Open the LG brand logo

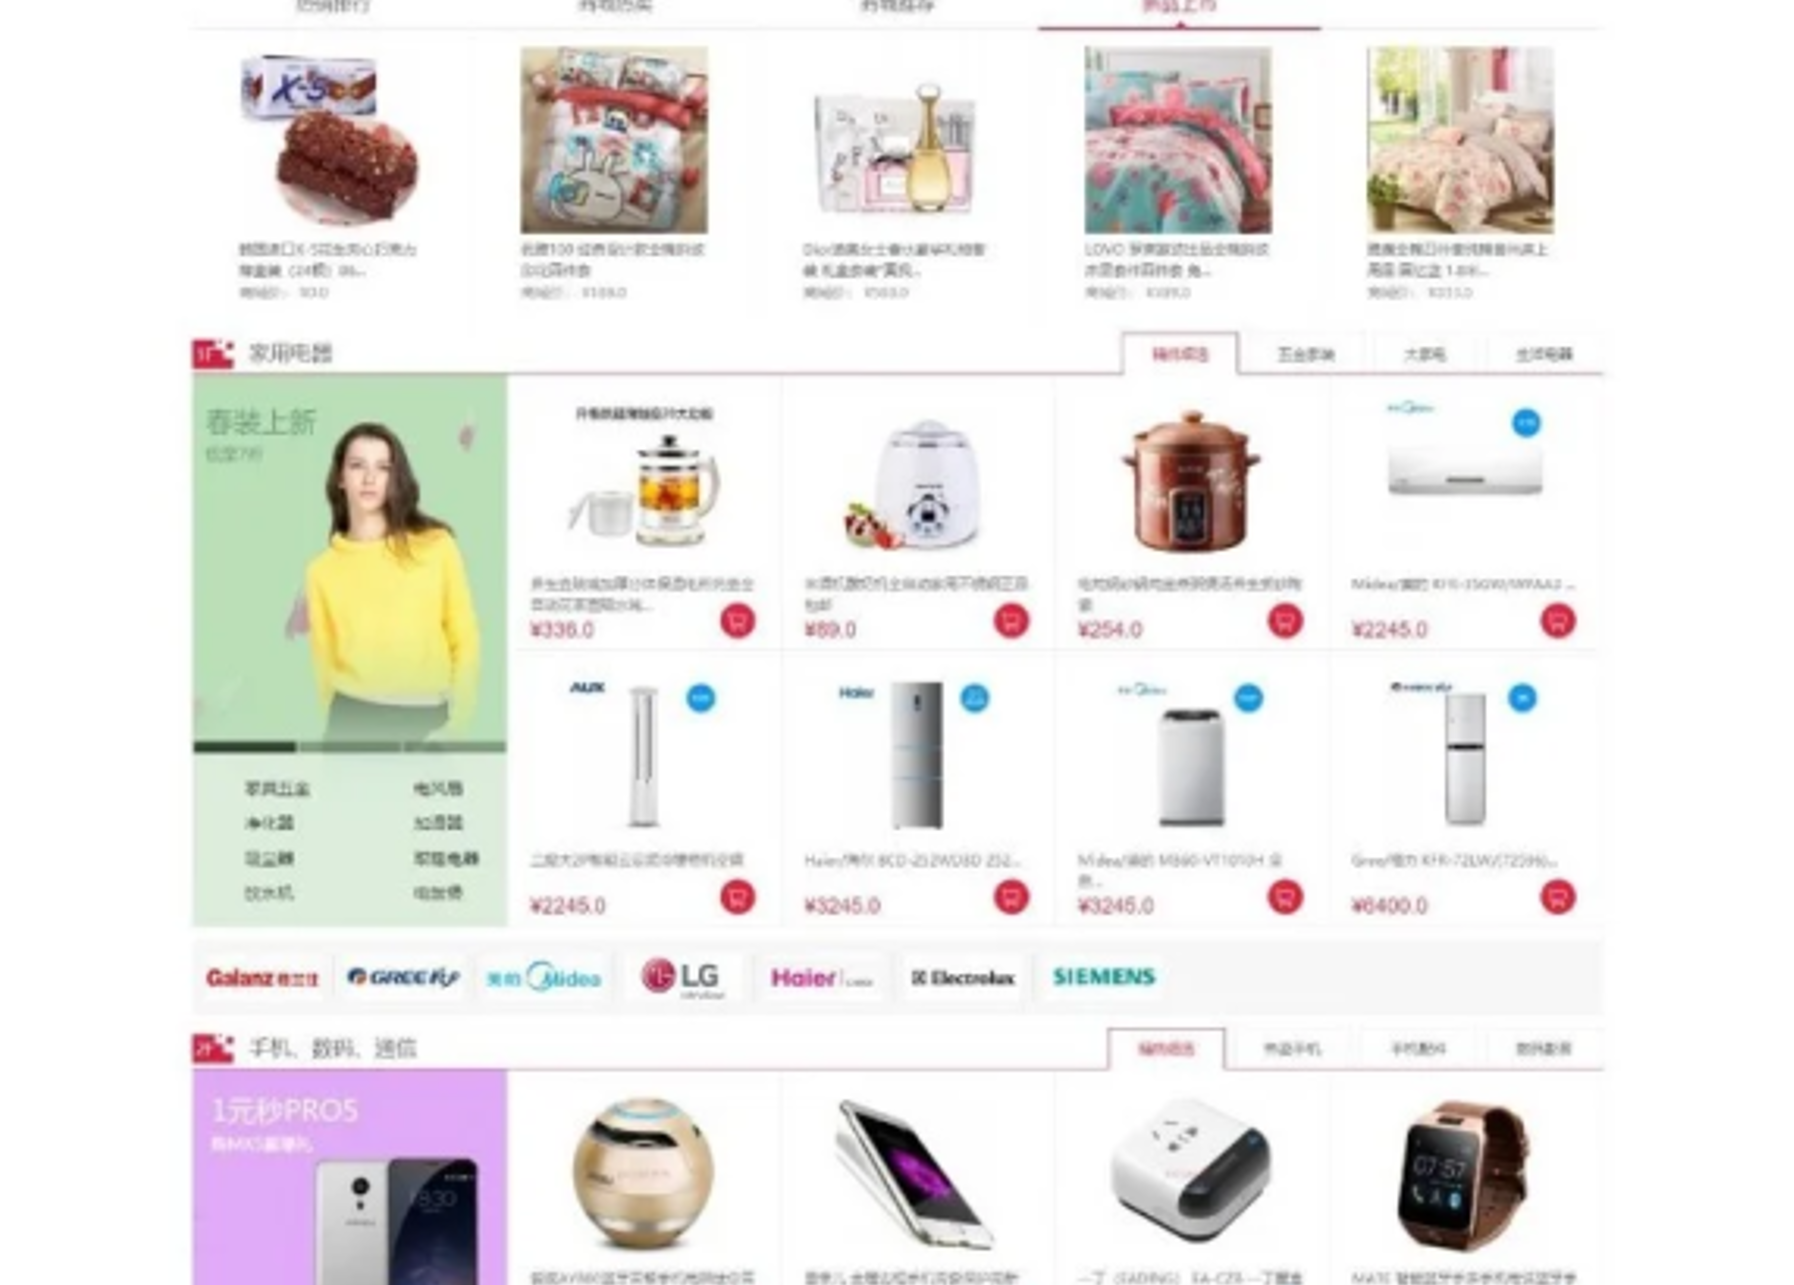coord(683,976)
